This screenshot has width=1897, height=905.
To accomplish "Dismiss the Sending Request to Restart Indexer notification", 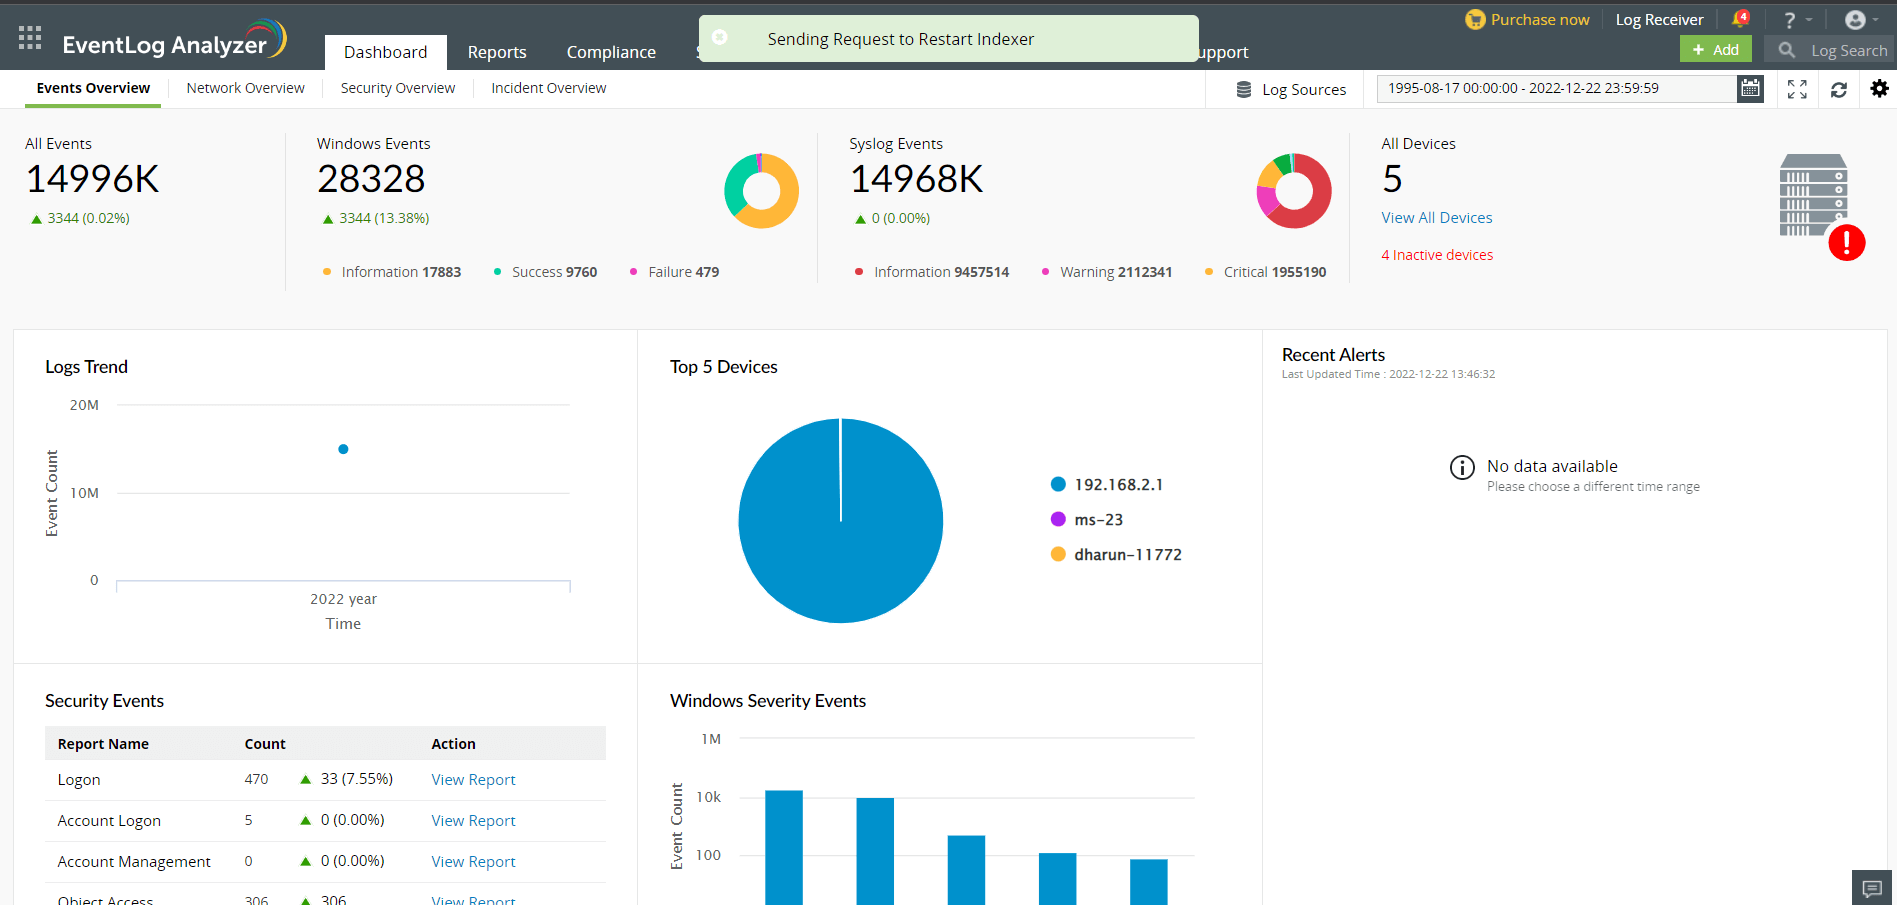I will point(720,38).
